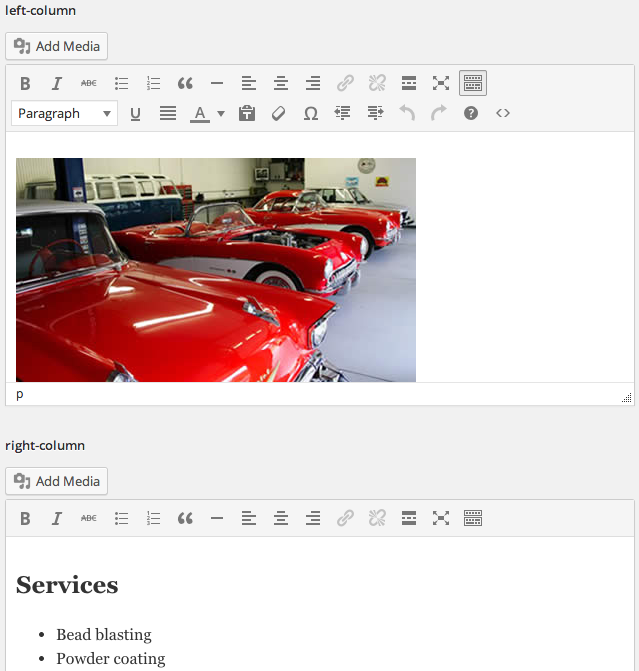This screenshot has height=671, width=639.
Task: Collapse the left-column editor's toolbar toggle
Action: [x=473, y=83]
